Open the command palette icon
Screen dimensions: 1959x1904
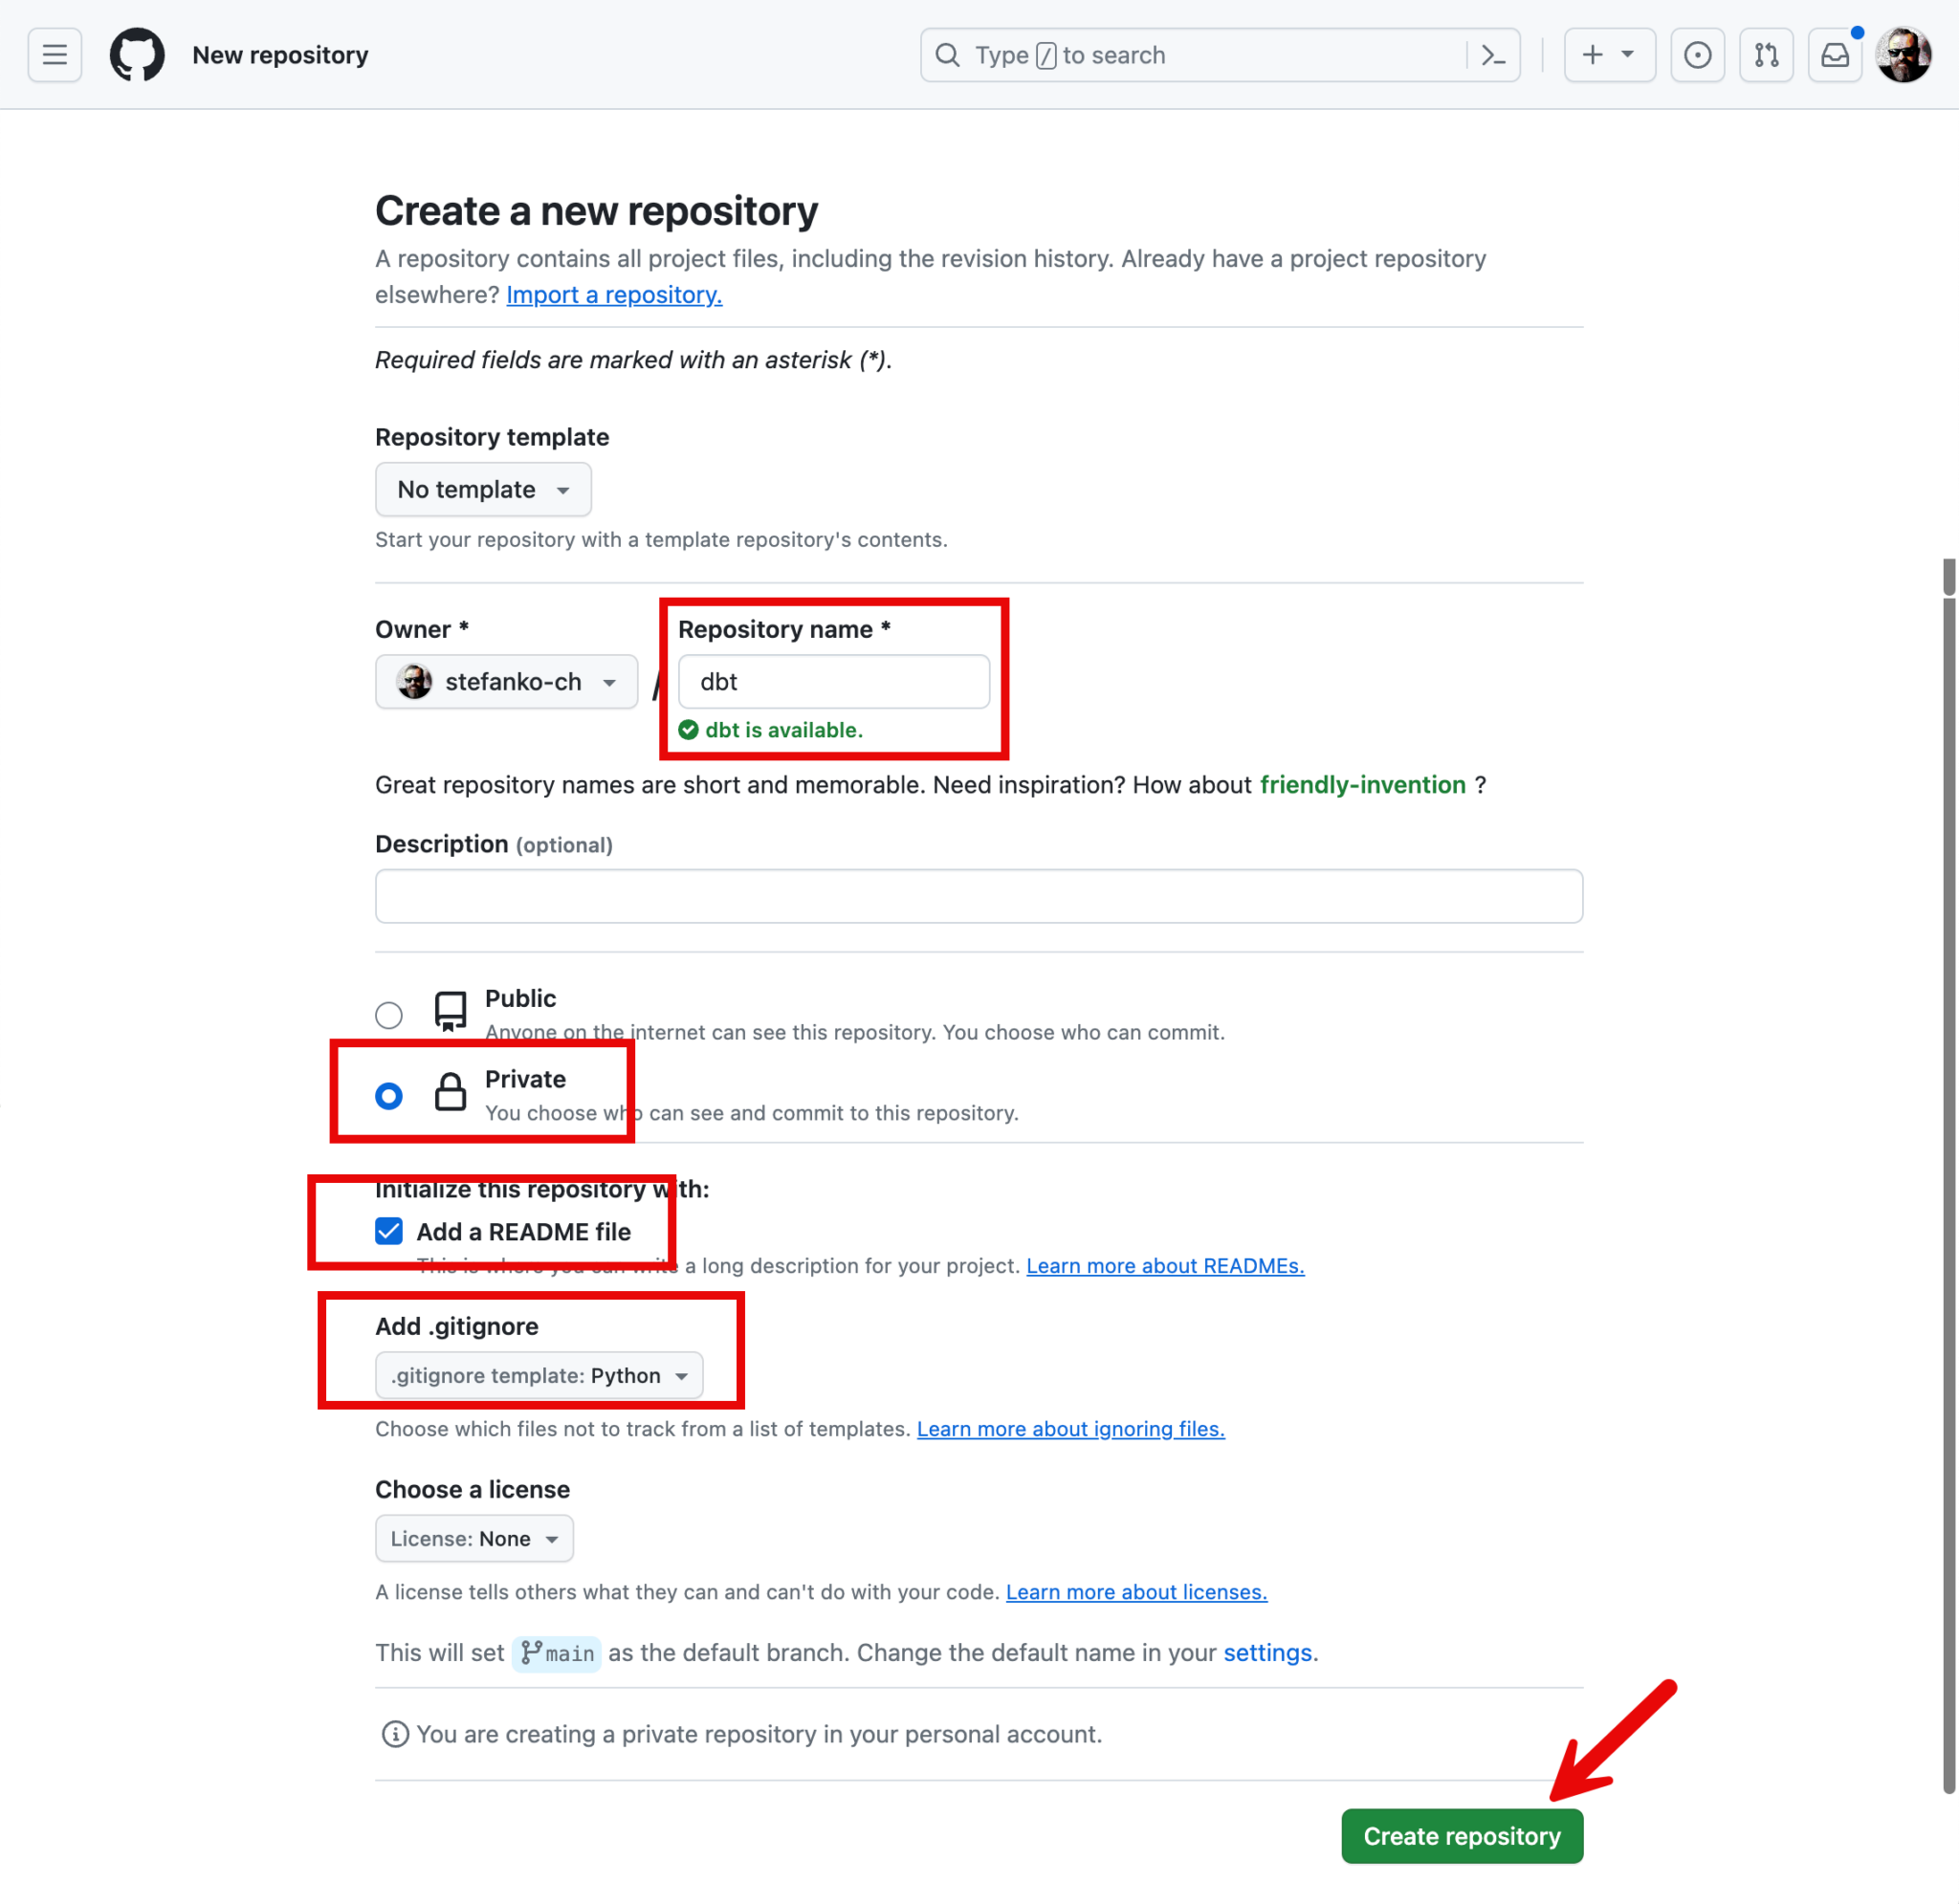coord(1493,55)
